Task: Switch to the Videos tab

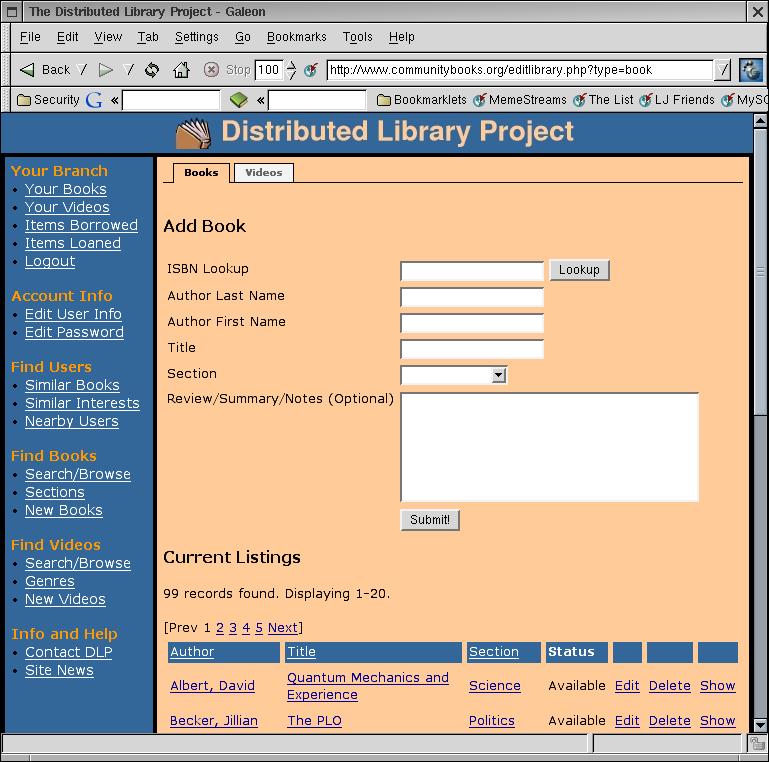Action: click(x=264, y=173)
